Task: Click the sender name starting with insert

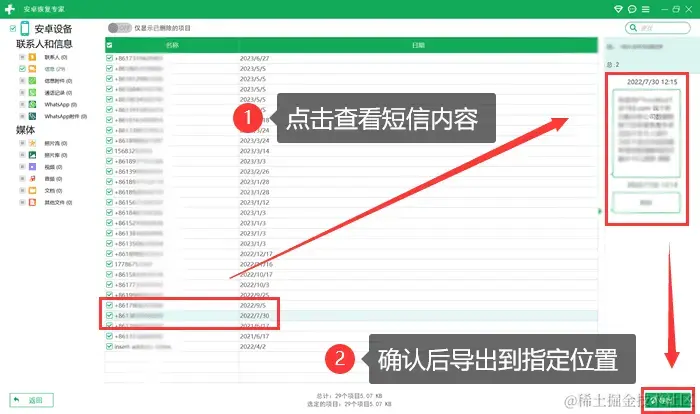Action: pos(143,347)
